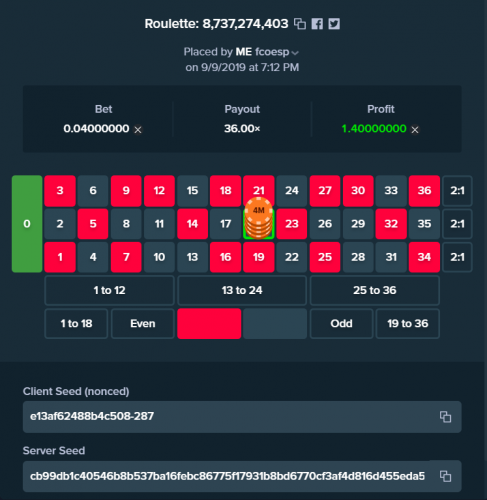Image resolution: width=487 pixels, height=500 pixels.
Task: Select red number 7
Action: click(126, 257)
